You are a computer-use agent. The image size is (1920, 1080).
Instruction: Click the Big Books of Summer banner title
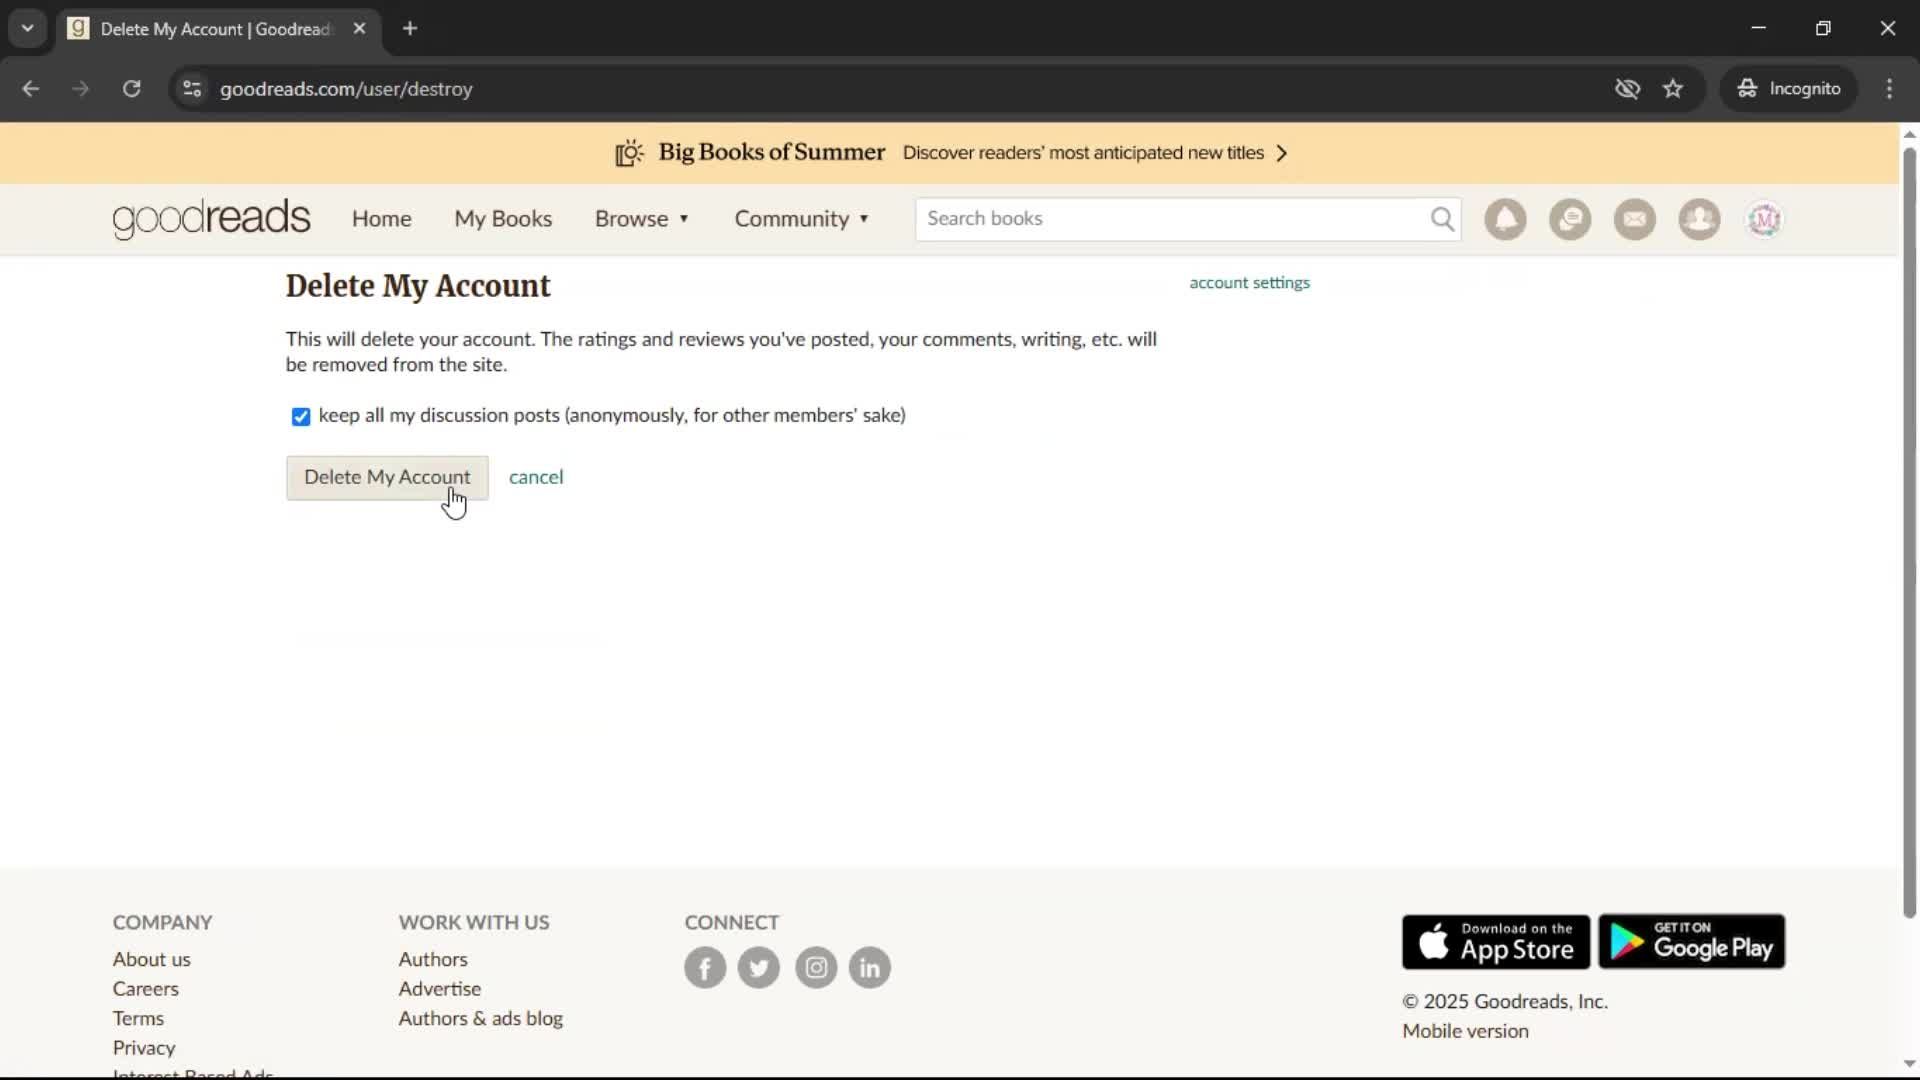[771, 152]
